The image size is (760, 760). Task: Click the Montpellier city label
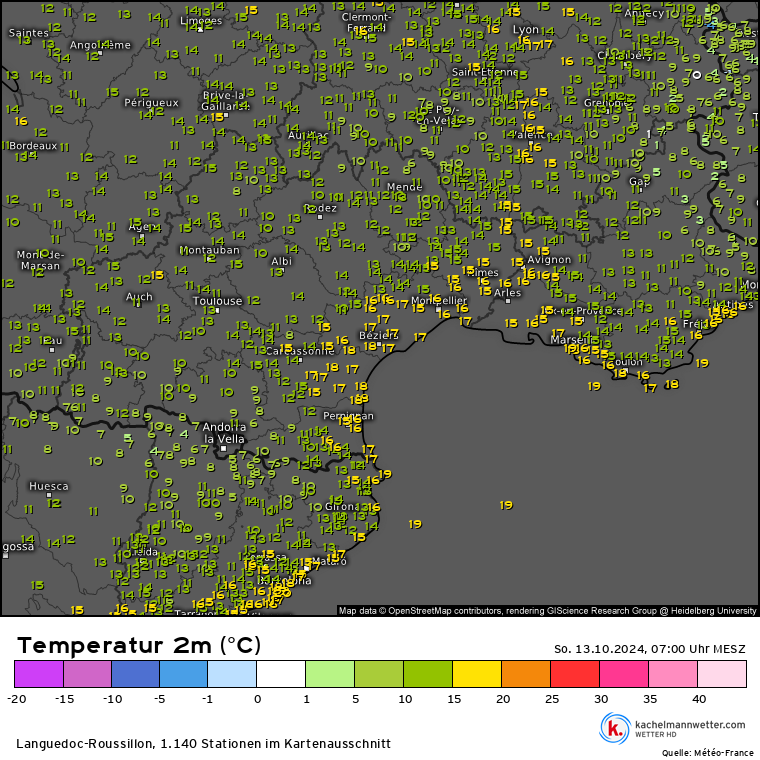coord(439,301)
